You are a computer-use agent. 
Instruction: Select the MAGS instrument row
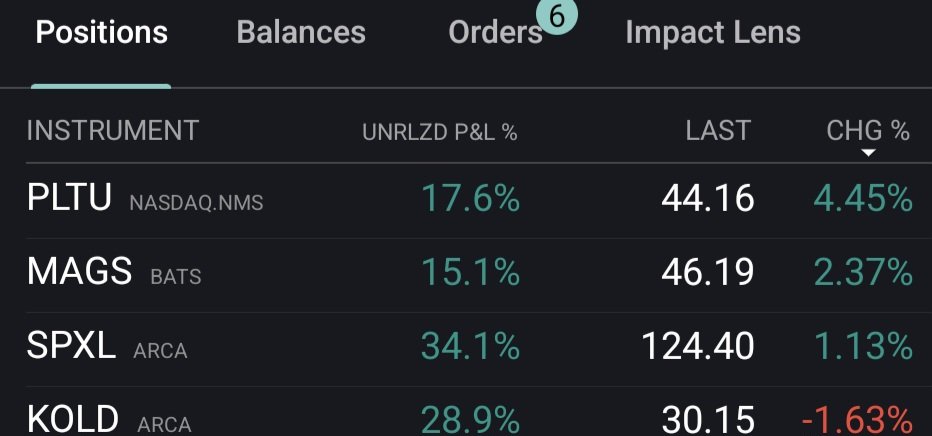coord(79,272)
